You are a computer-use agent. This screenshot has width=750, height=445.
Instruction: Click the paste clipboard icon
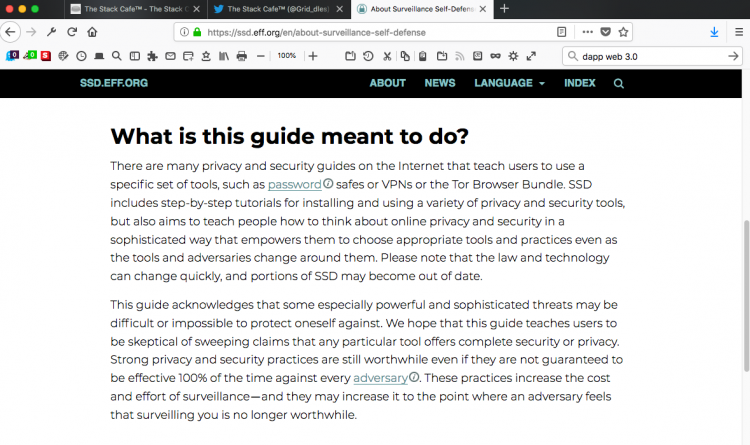423,56
